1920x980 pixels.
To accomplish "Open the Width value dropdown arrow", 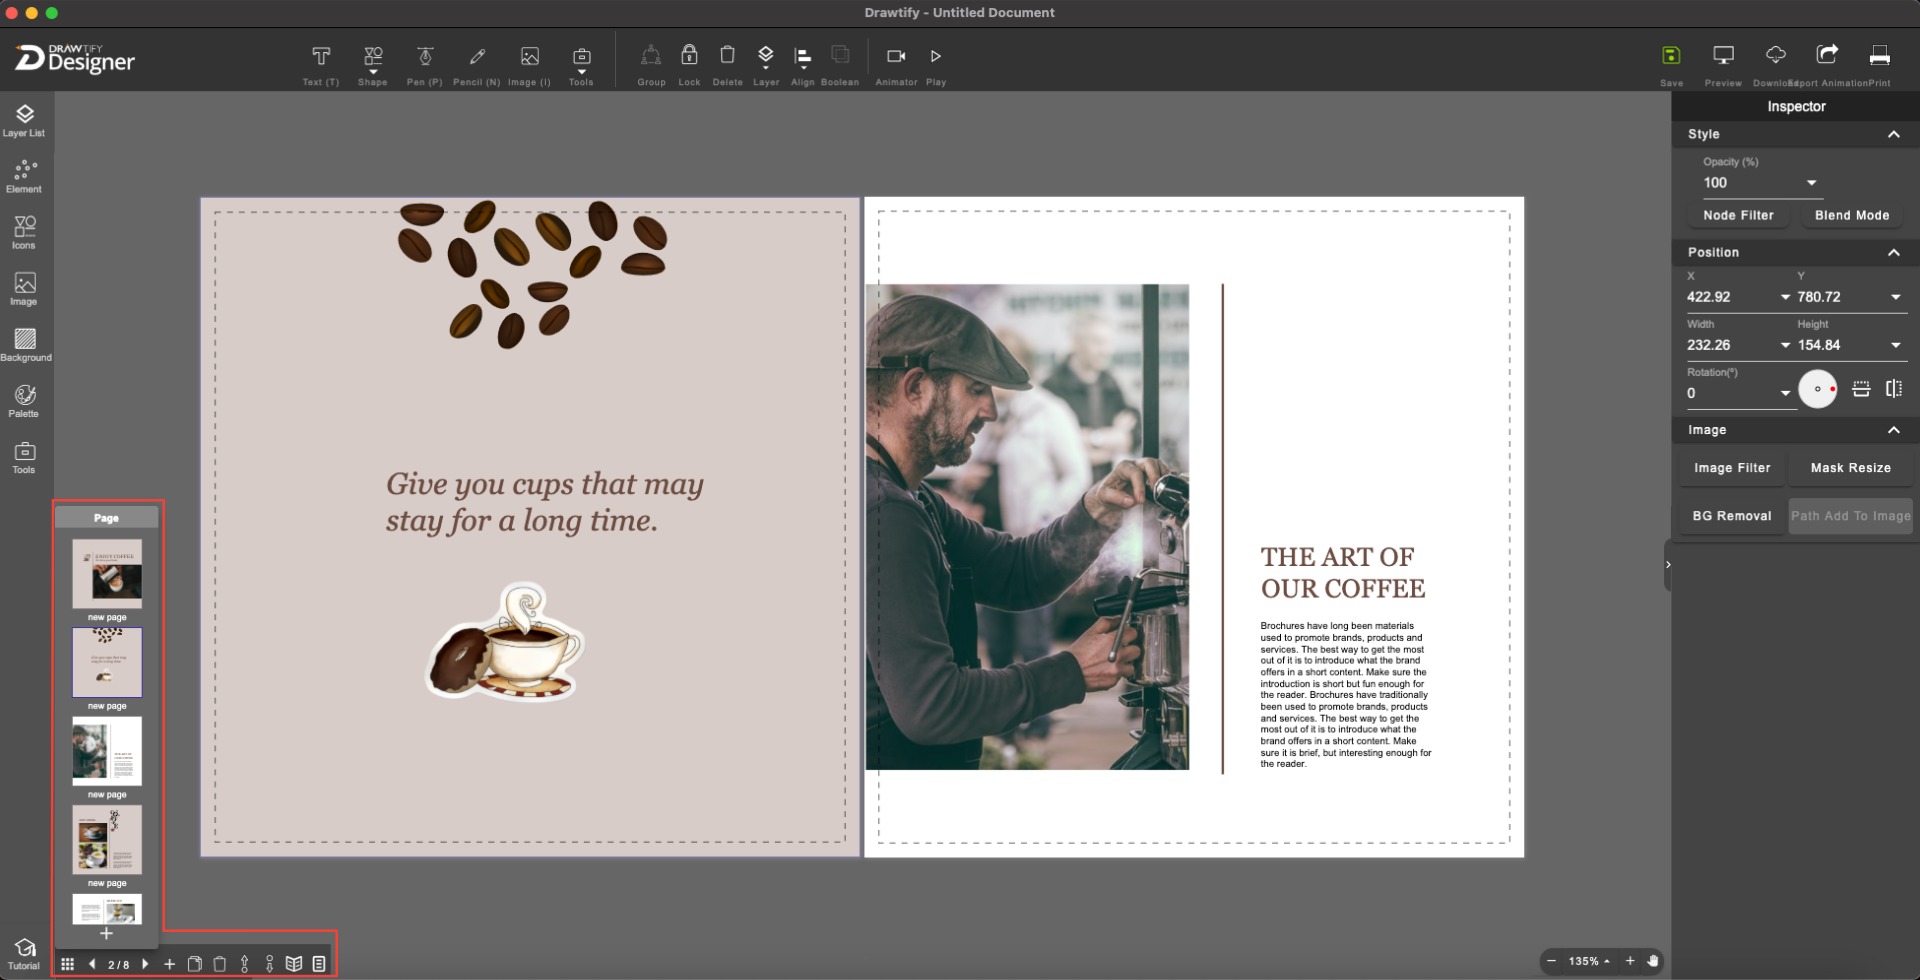I will 1785,345.
